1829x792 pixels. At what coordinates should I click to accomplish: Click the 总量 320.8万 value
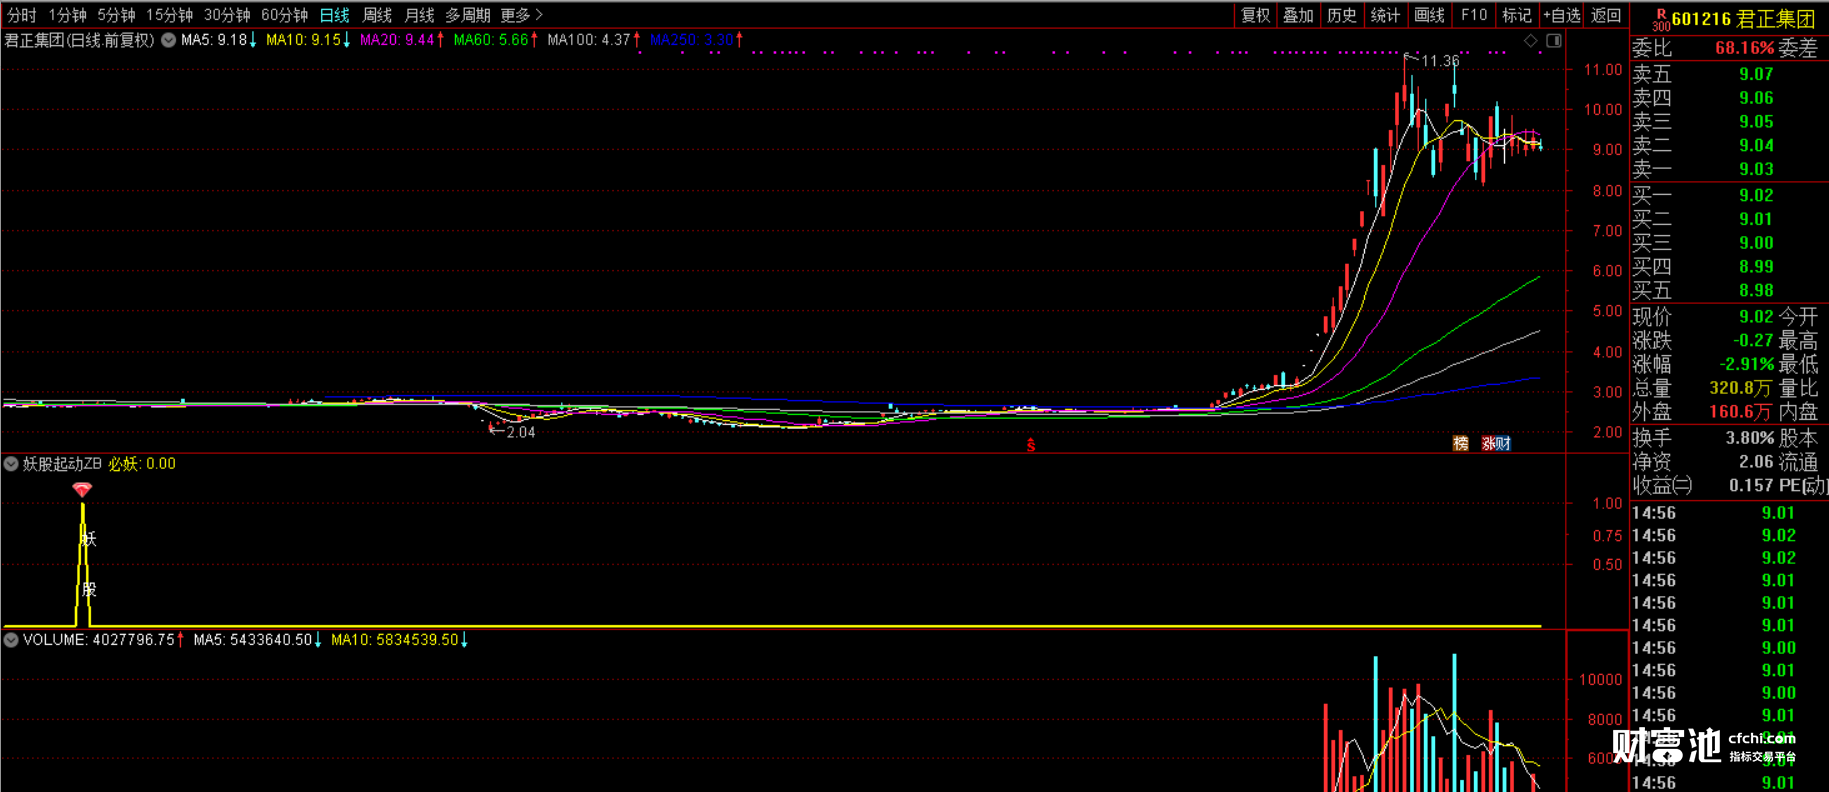[1742, 389]
